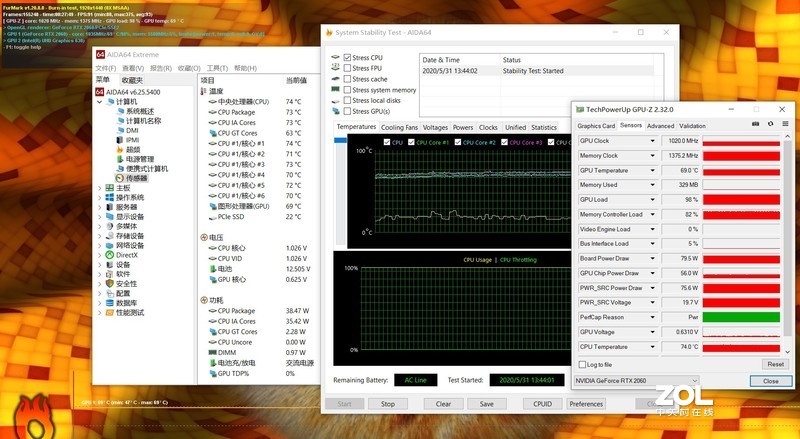
Task: Enable Log to file in GPU-Z
Action: [x=582, y=364]
